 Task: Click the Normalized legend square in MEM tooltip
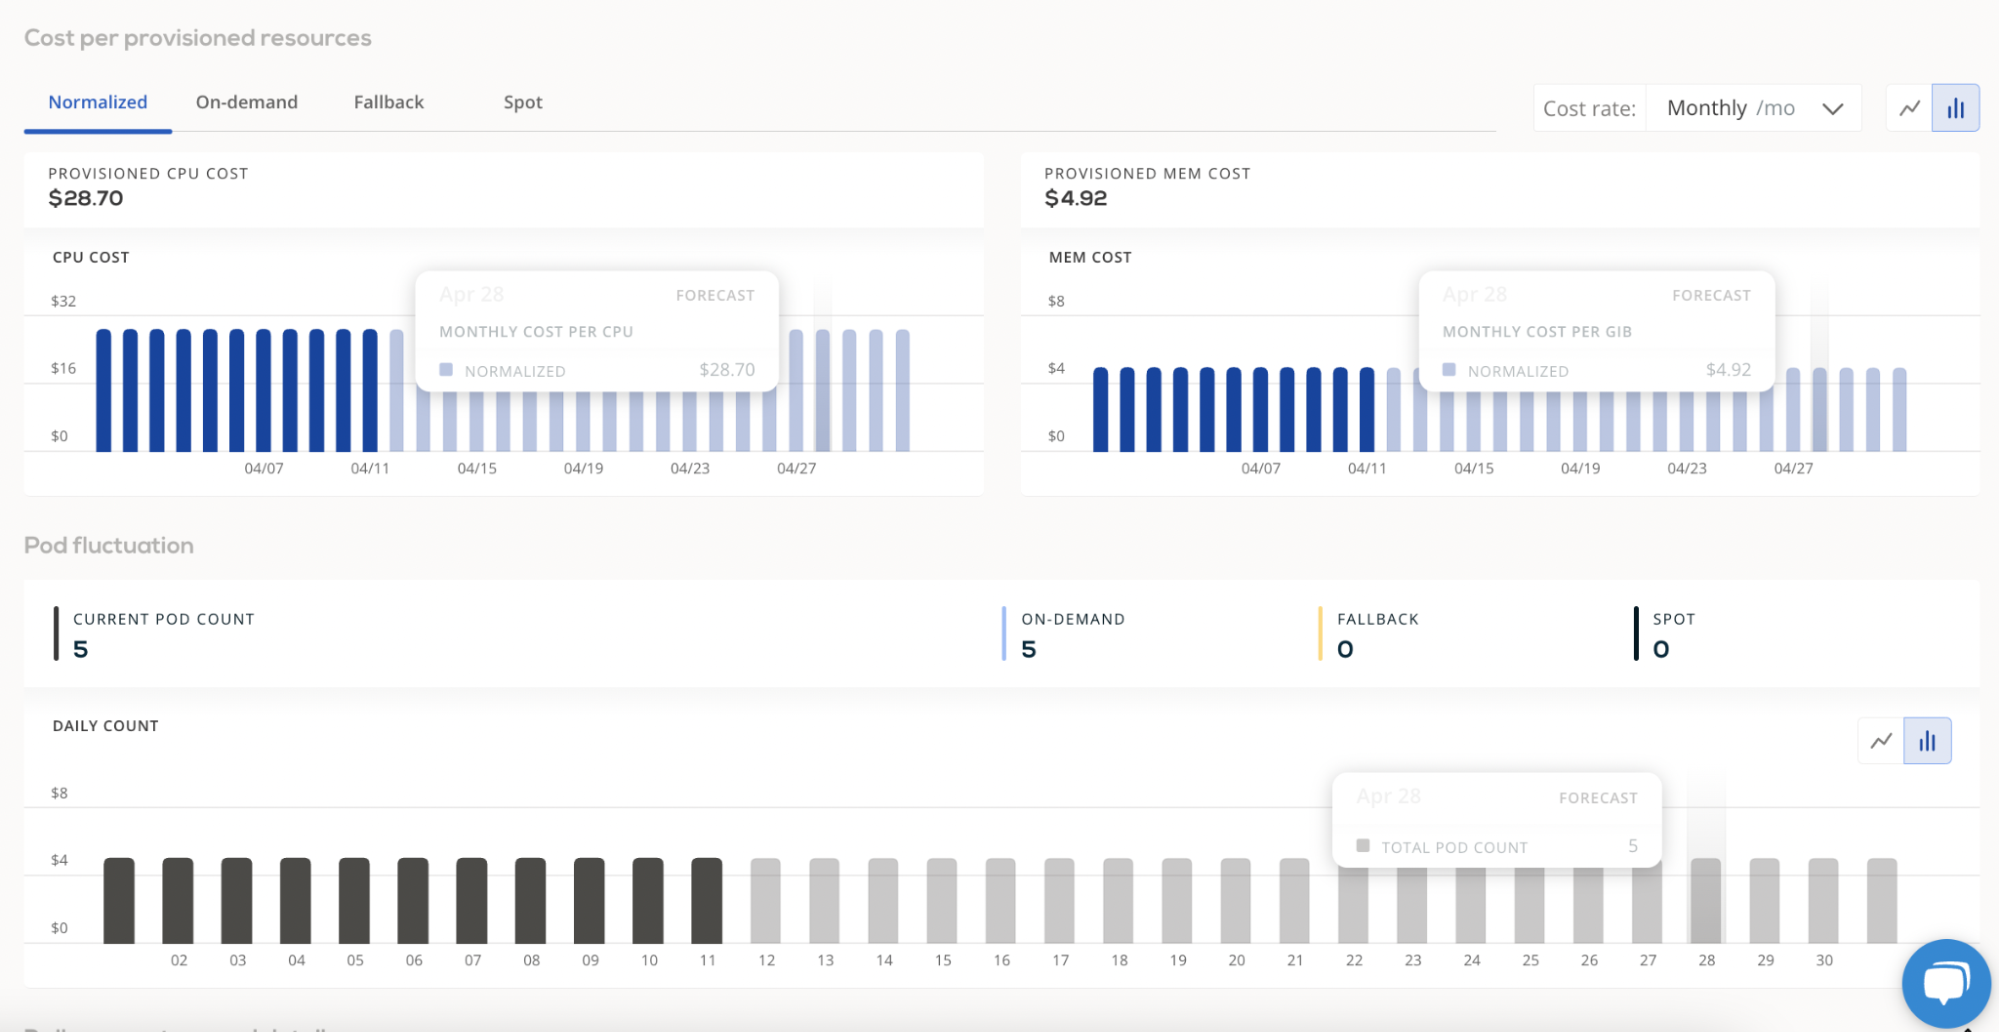pyautogui.click(x=1449, y=370)
